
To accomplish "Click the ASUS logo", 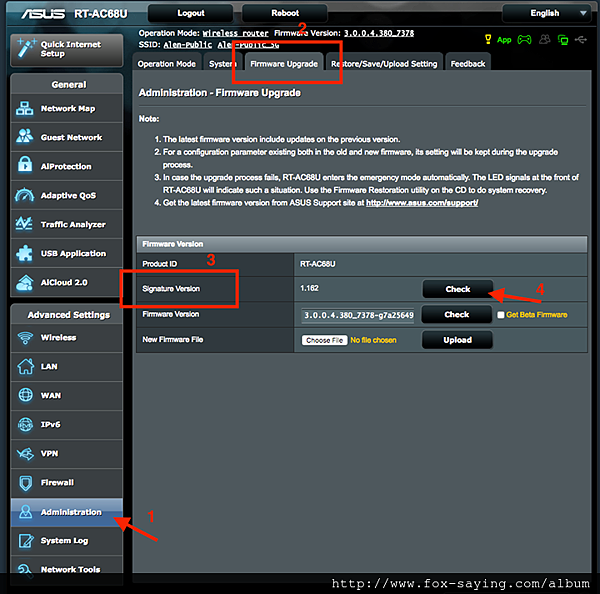I will coord(43,14).
